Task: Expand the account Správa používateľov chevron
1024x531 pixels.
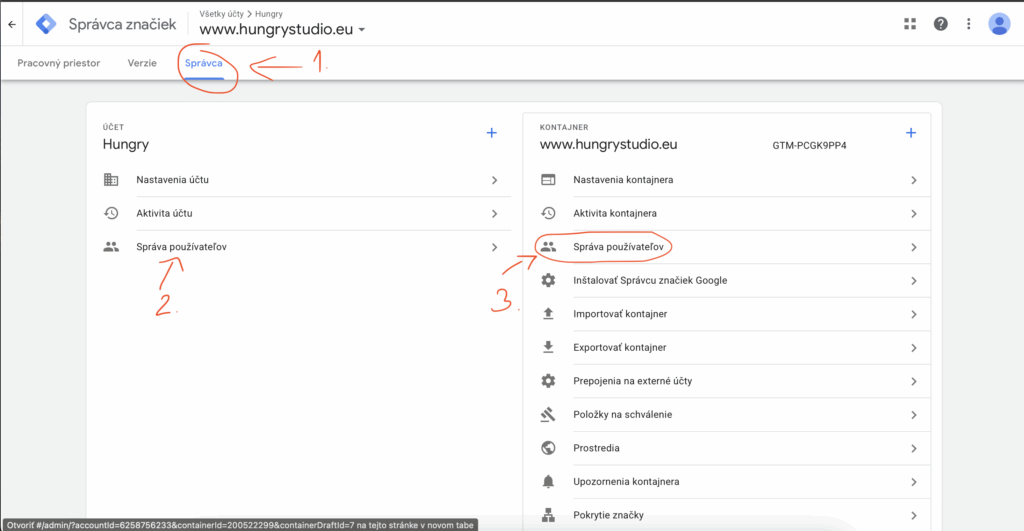Action: (494, 248)
